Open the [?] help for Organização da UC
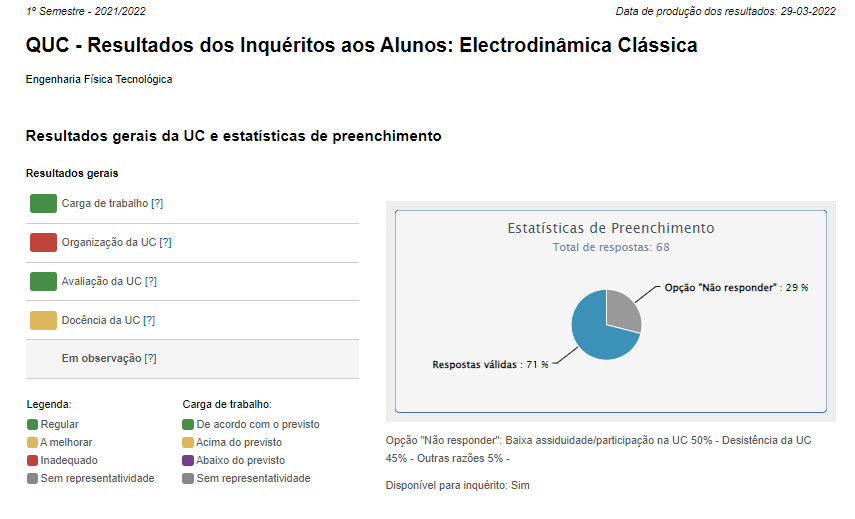 166,243
